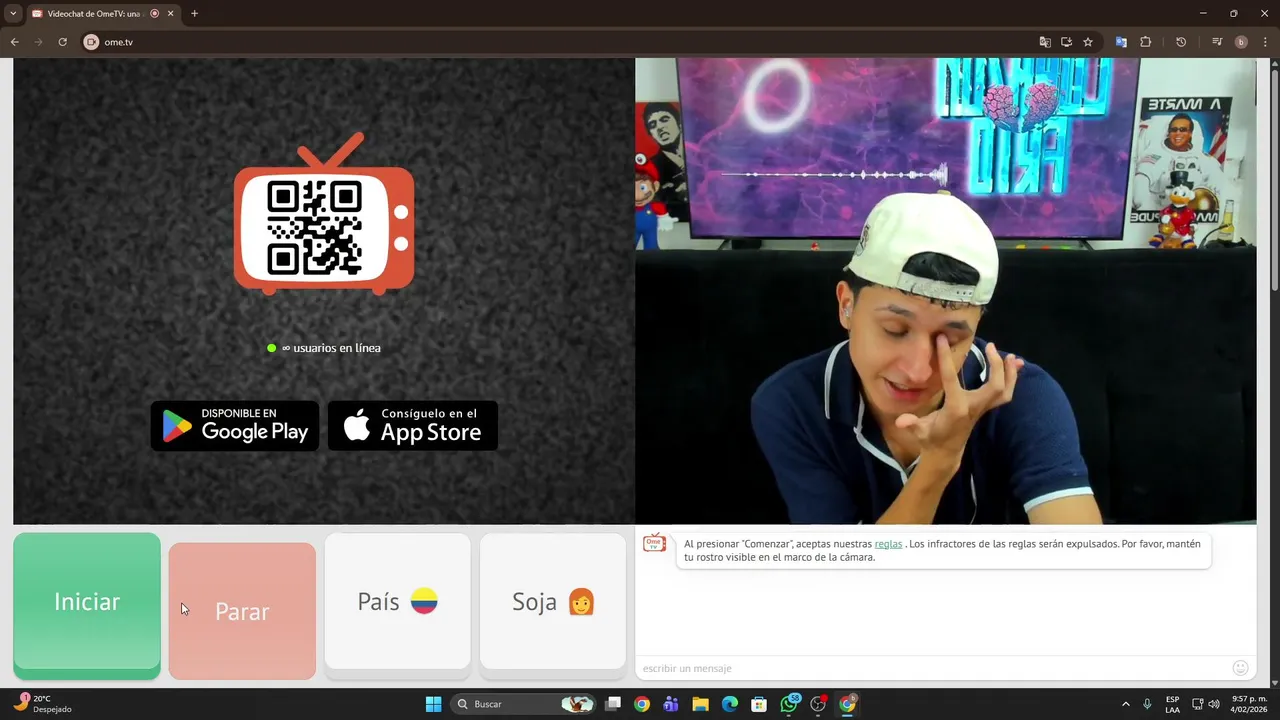
Task: Open Microsoft Store from the taskbar
Action: point(759,704)
